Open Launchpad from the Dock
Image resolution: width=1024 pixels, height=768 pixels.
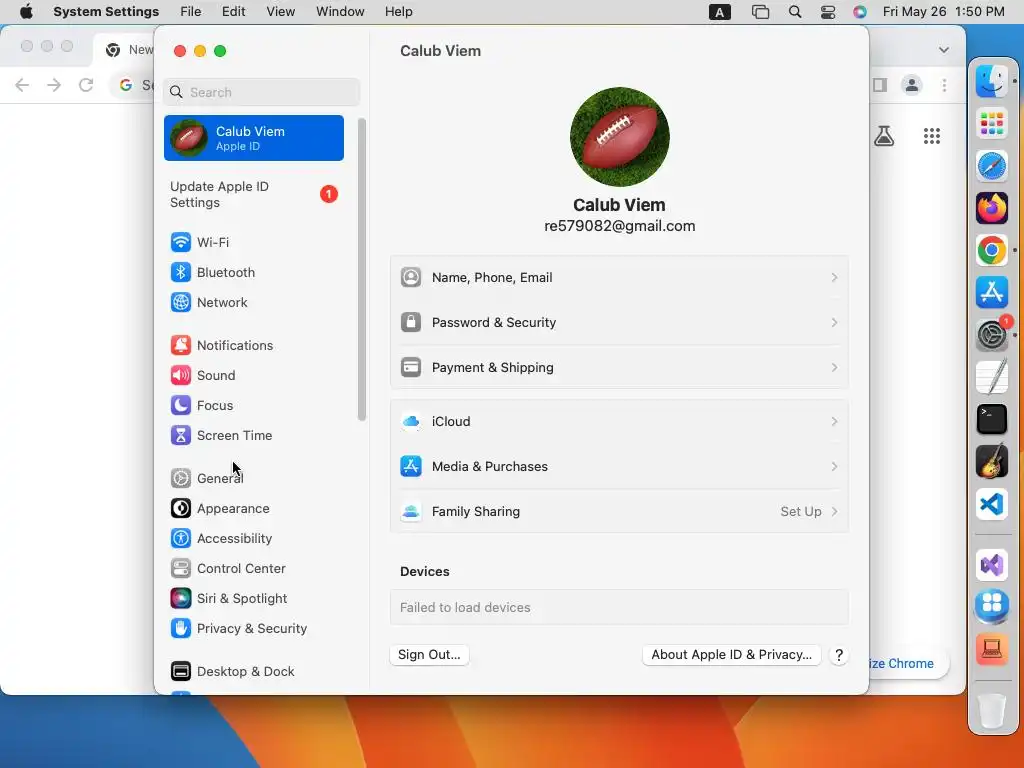pos(991,123)
